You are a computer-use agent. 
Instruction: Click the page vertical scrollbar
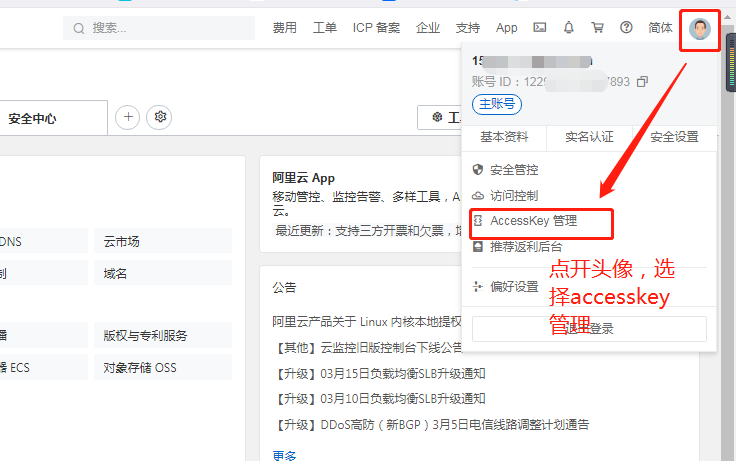point(729,244)
